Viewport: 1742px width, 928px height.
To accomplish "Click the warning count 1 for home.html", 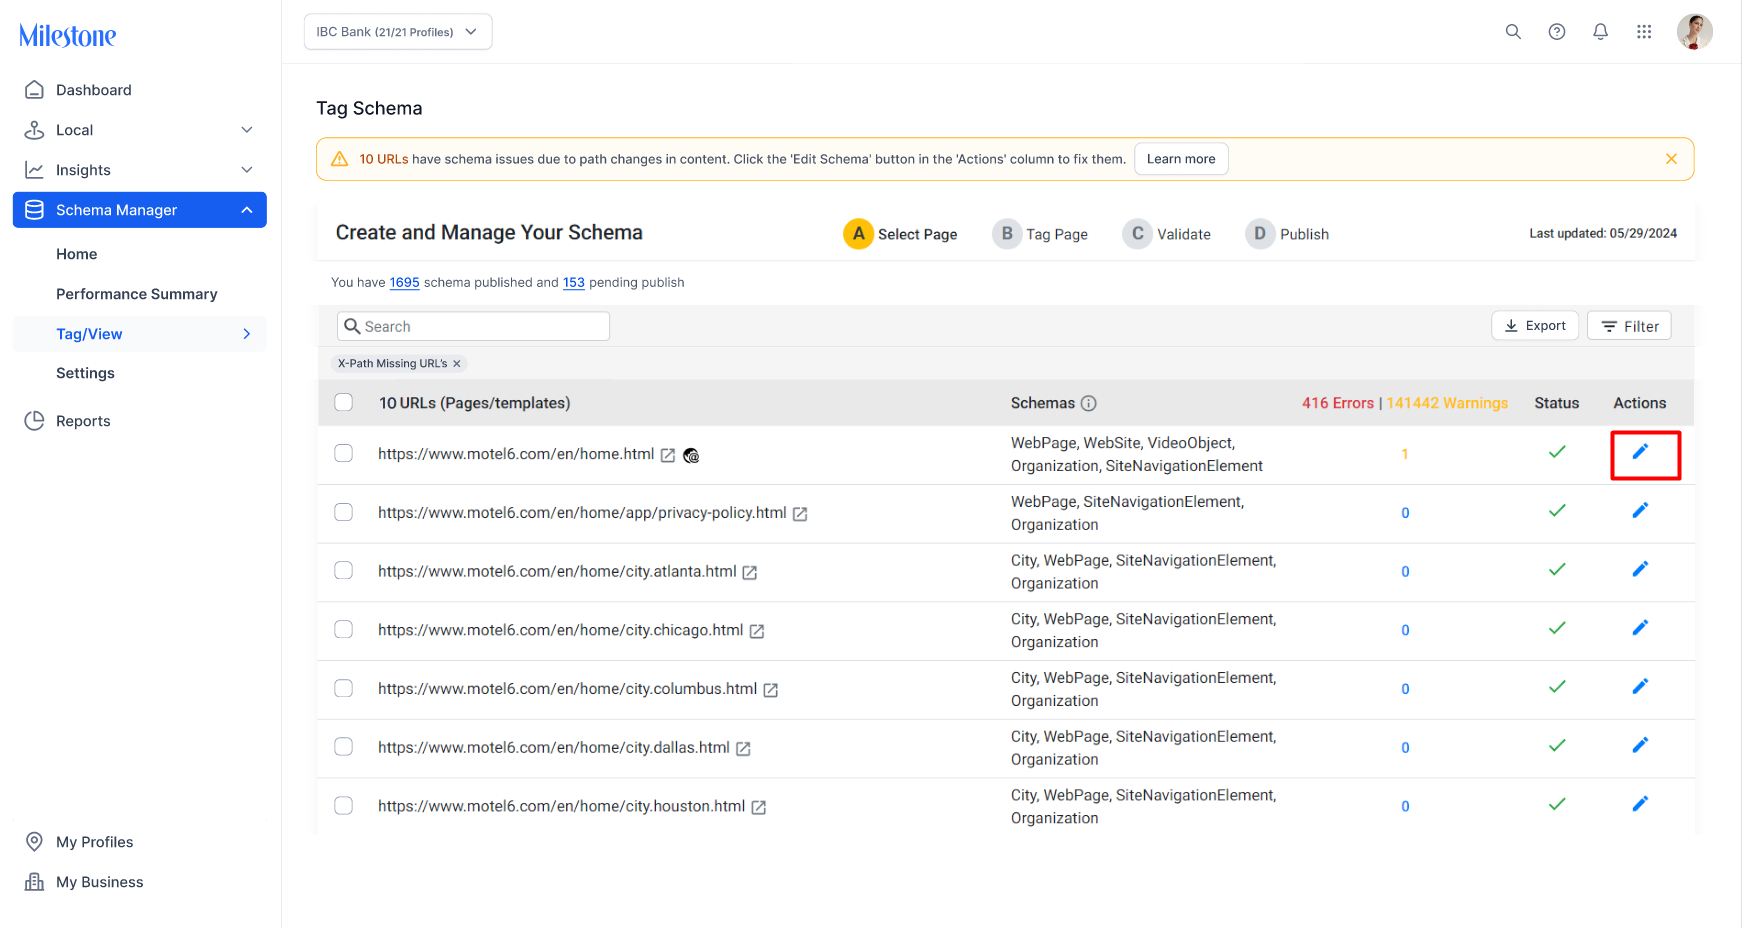I will [1405, 454].
